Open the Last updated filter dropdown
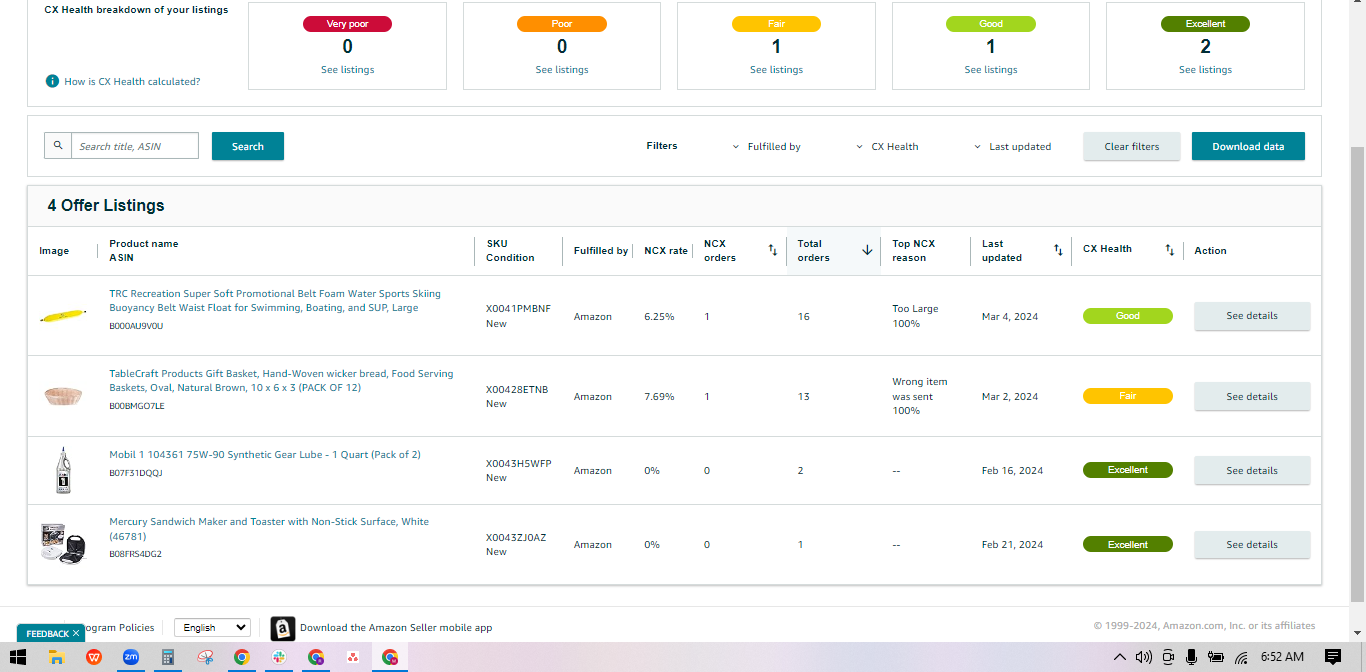Image resolution: width=1366 pixels, height=672 pixels. coord(1013,146)
